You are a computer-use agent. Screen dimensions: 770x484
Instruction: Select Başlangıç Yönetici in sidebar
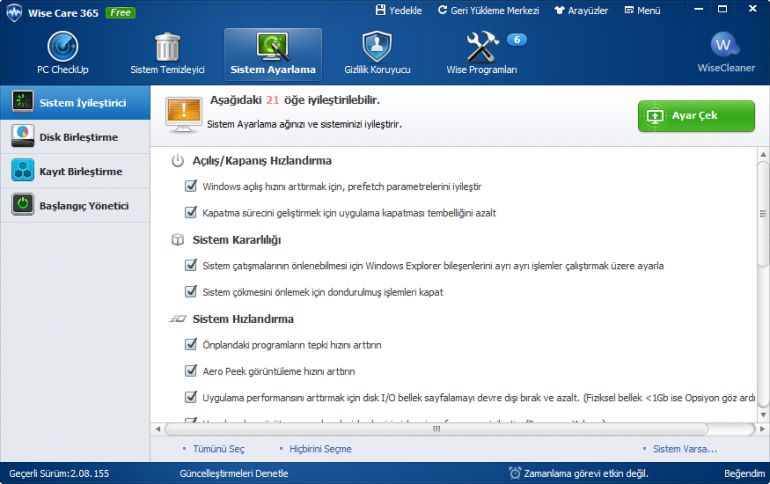coord(75,205)
